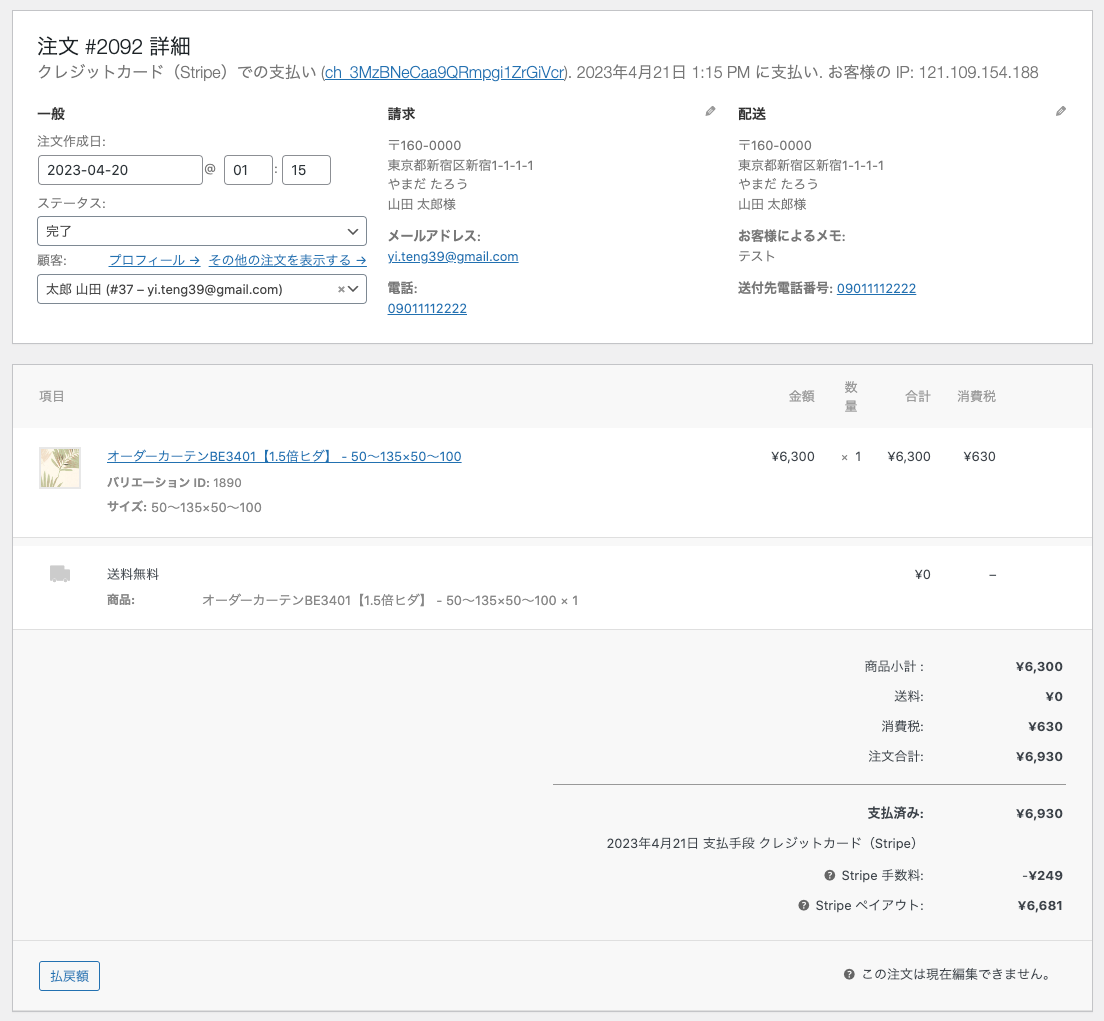Clear the selected customer with x icon

click(x=340, y=290)
